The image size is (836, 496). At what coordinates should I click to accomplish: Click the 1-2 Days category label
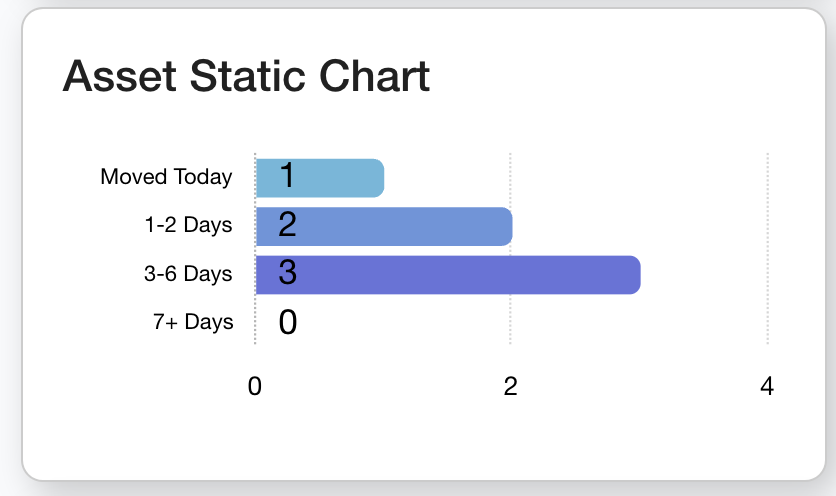pos(188,226)
